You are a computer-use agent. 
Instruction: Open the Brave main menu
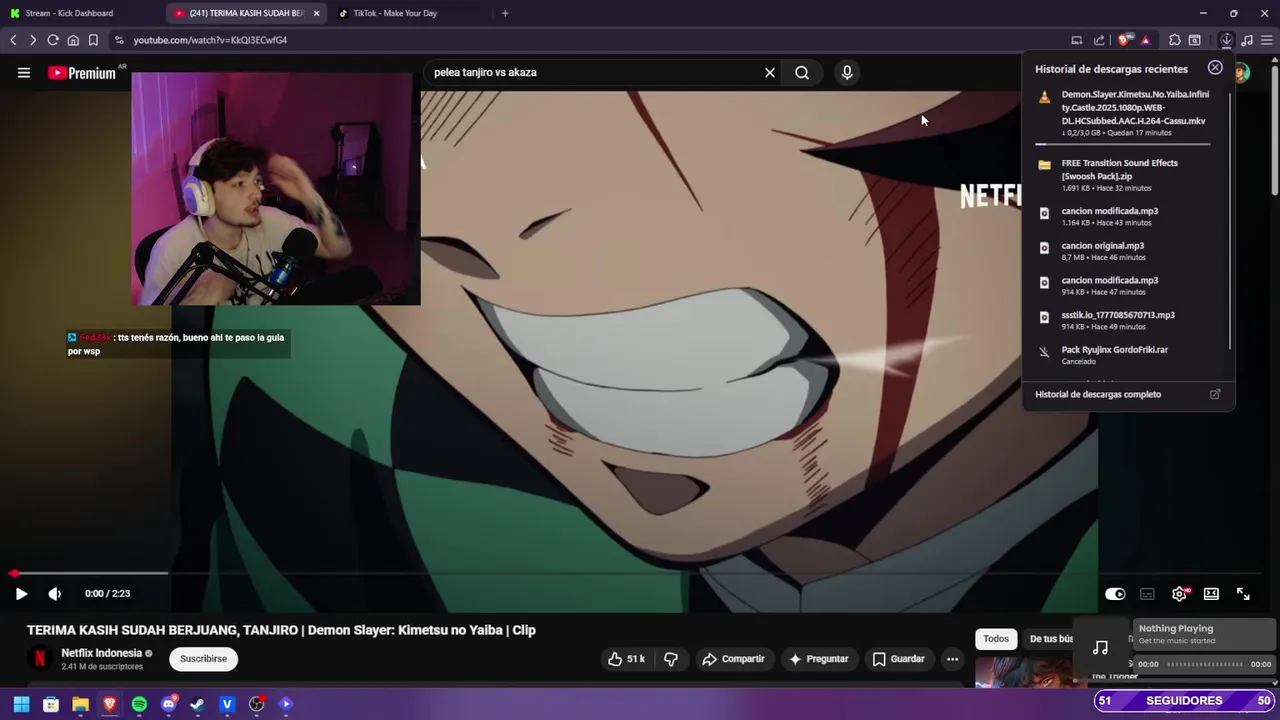click(x=1266, y=40)
